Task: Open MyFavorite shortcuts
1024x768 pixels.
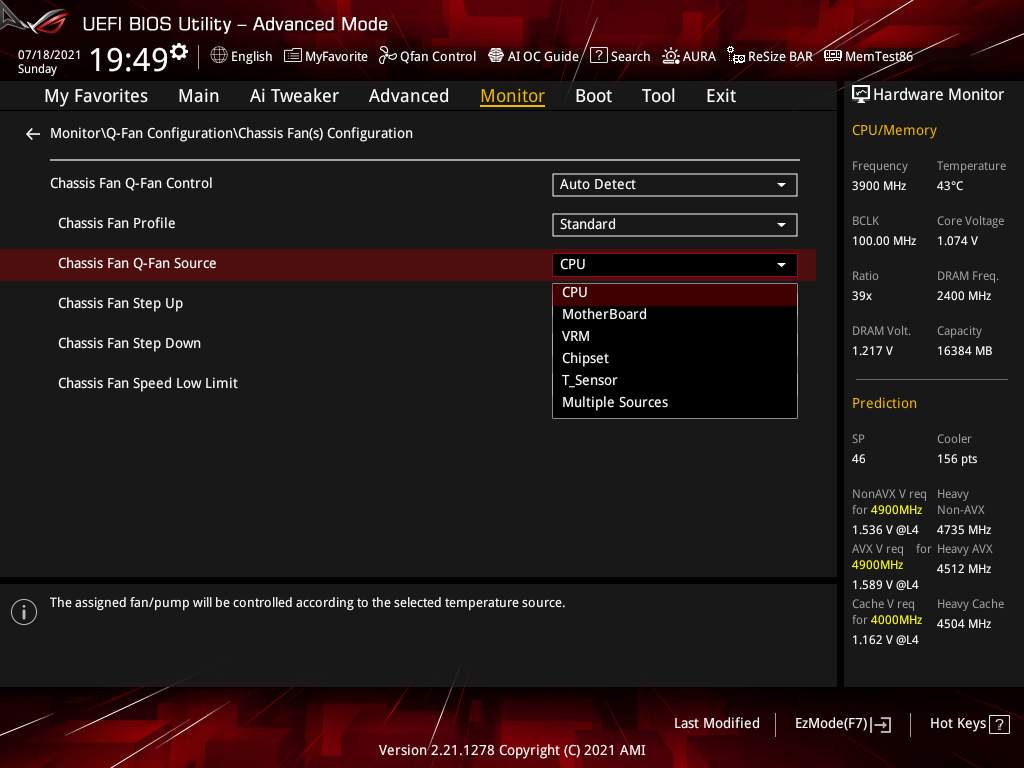Action: pyautogui.click(x=325, y=56)
